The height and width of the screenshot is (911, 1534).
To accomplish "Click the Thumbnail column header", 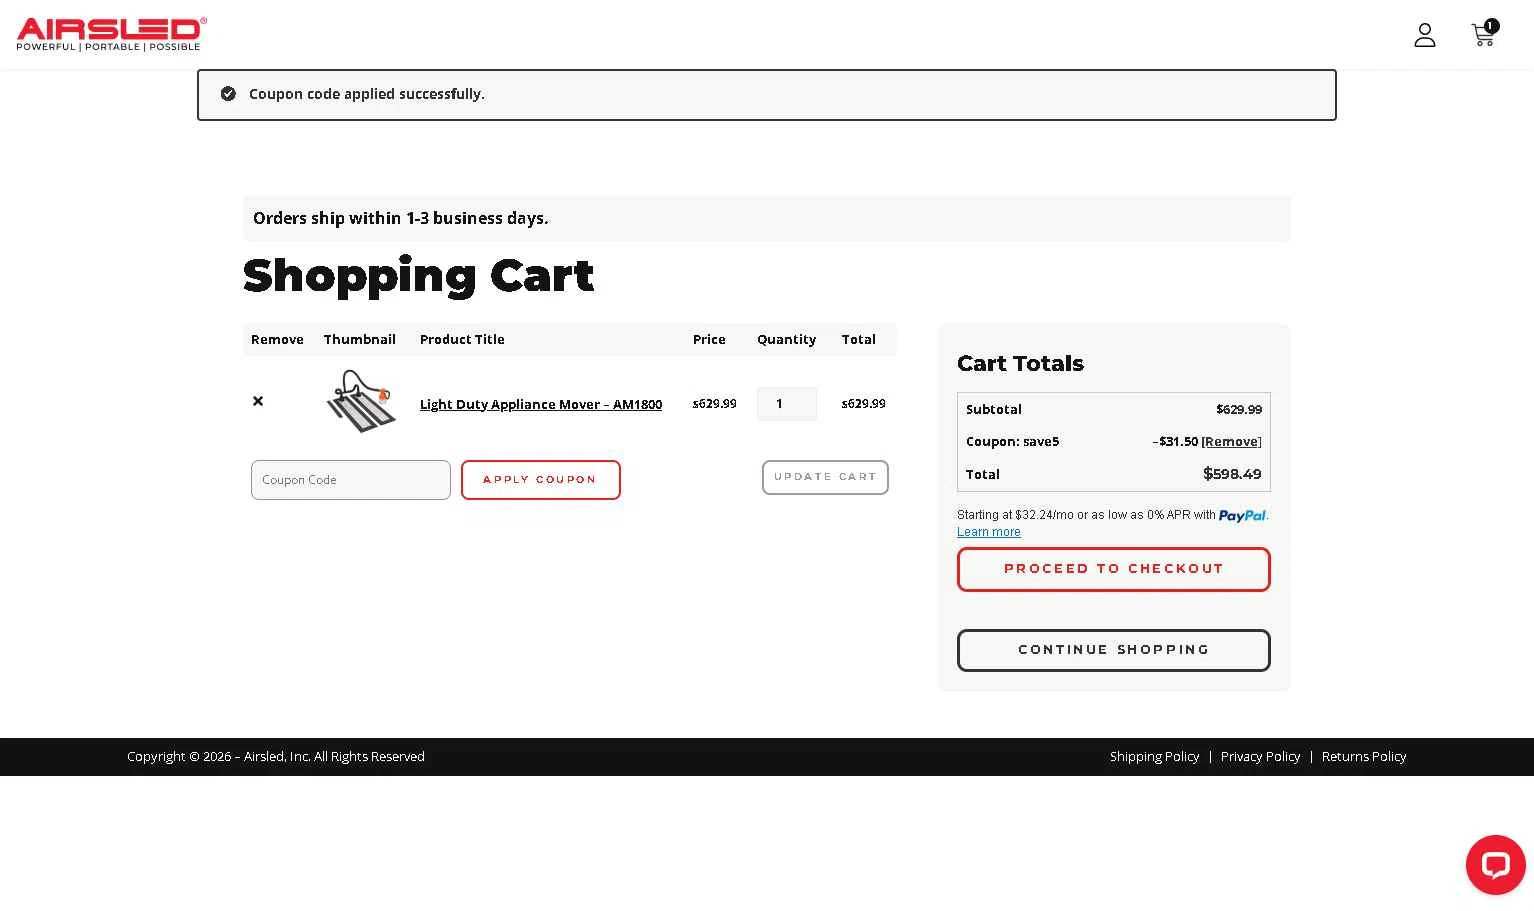I will [x=360, y=340].
